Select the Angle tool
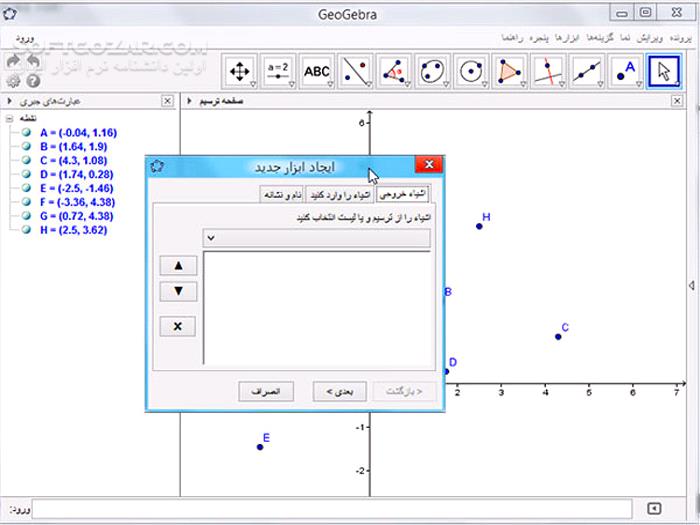The width and height of the screenshot is (700, 525). [394, 71]
